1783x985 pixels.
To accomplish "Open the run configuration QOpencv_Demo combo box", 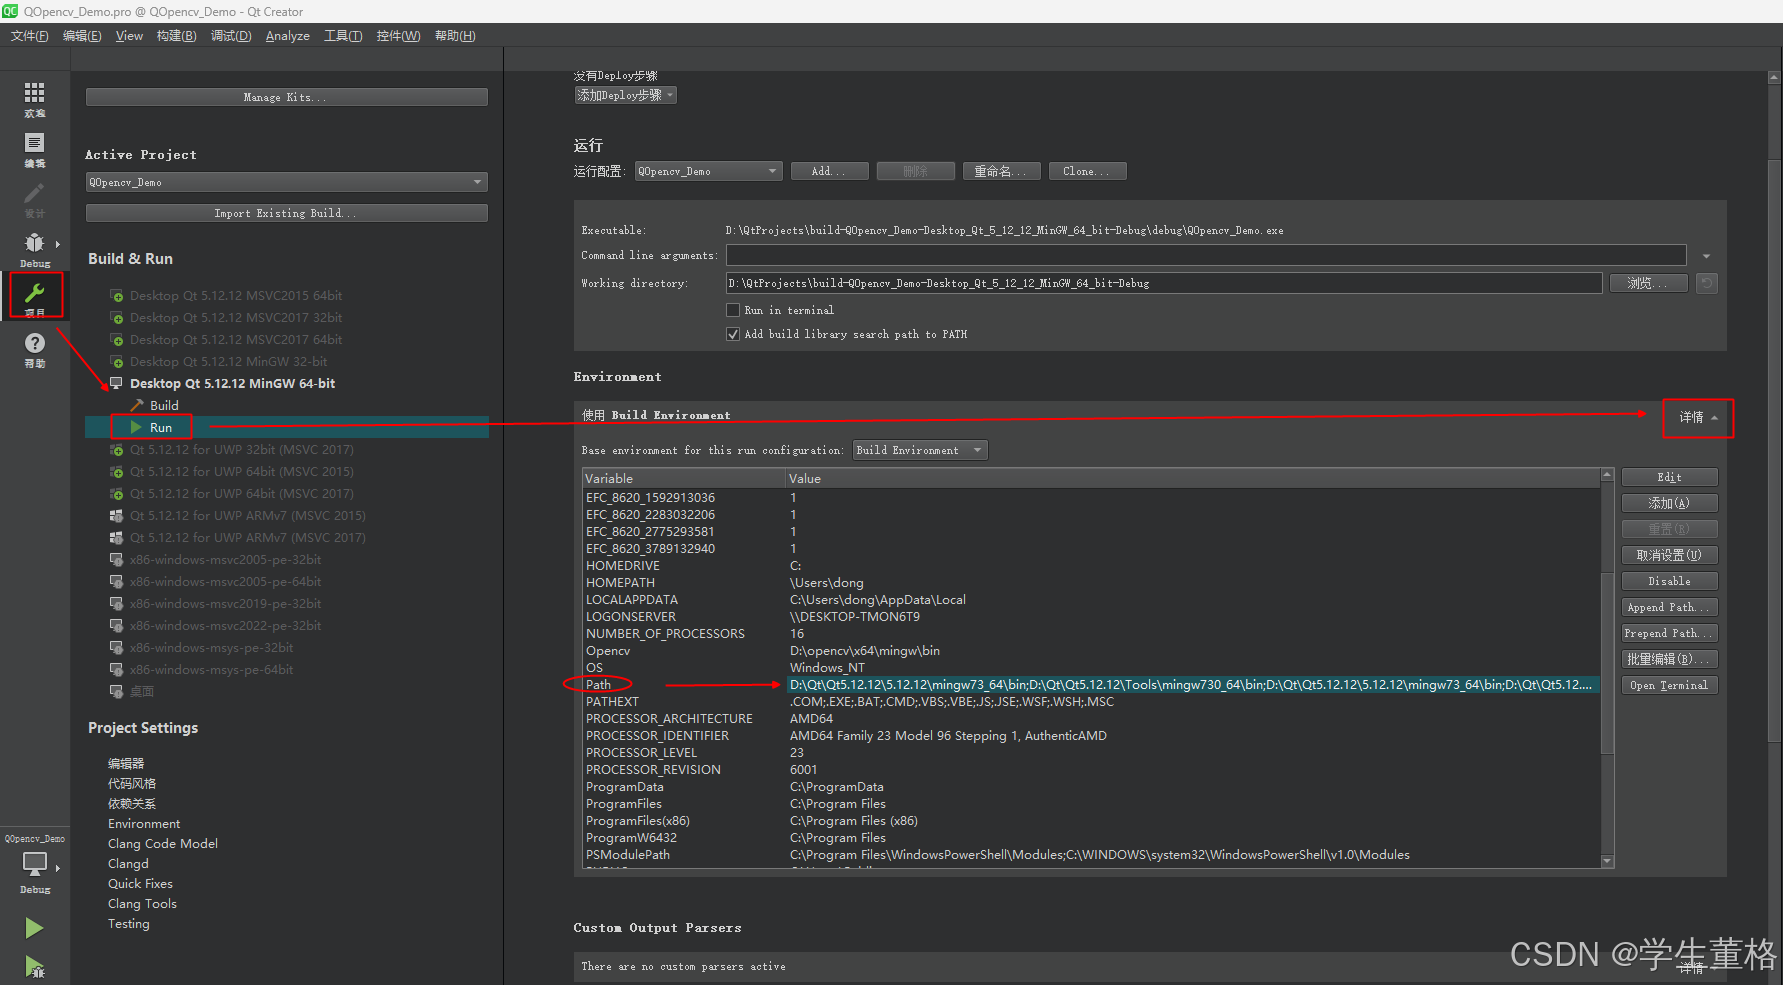I will [x=709, y=171].
